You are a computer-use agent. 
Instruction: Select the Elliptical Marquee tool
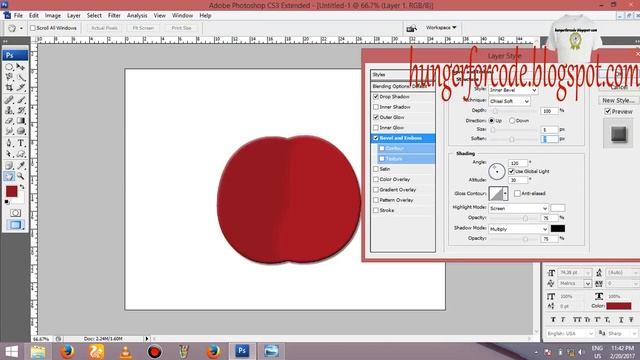9,67
